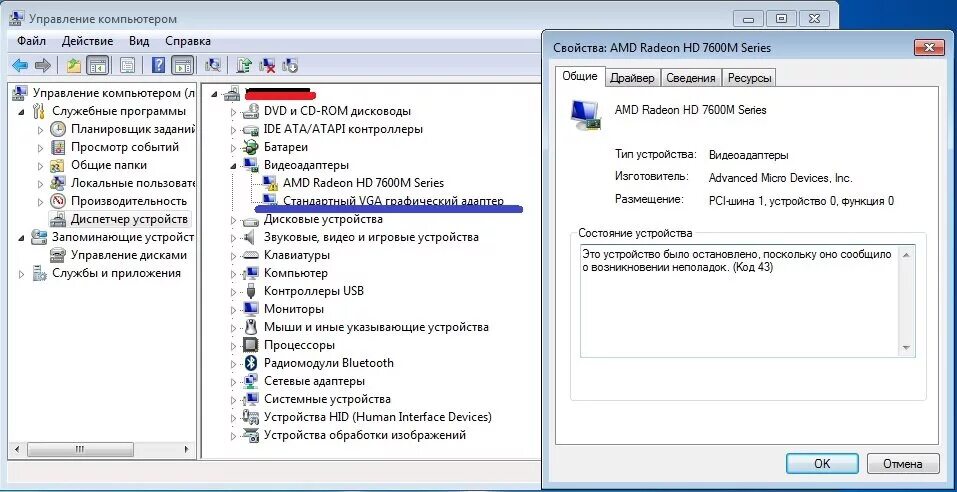Click the Uninstall device toolbar icon

pyautogui.click(x=267, y=65)
